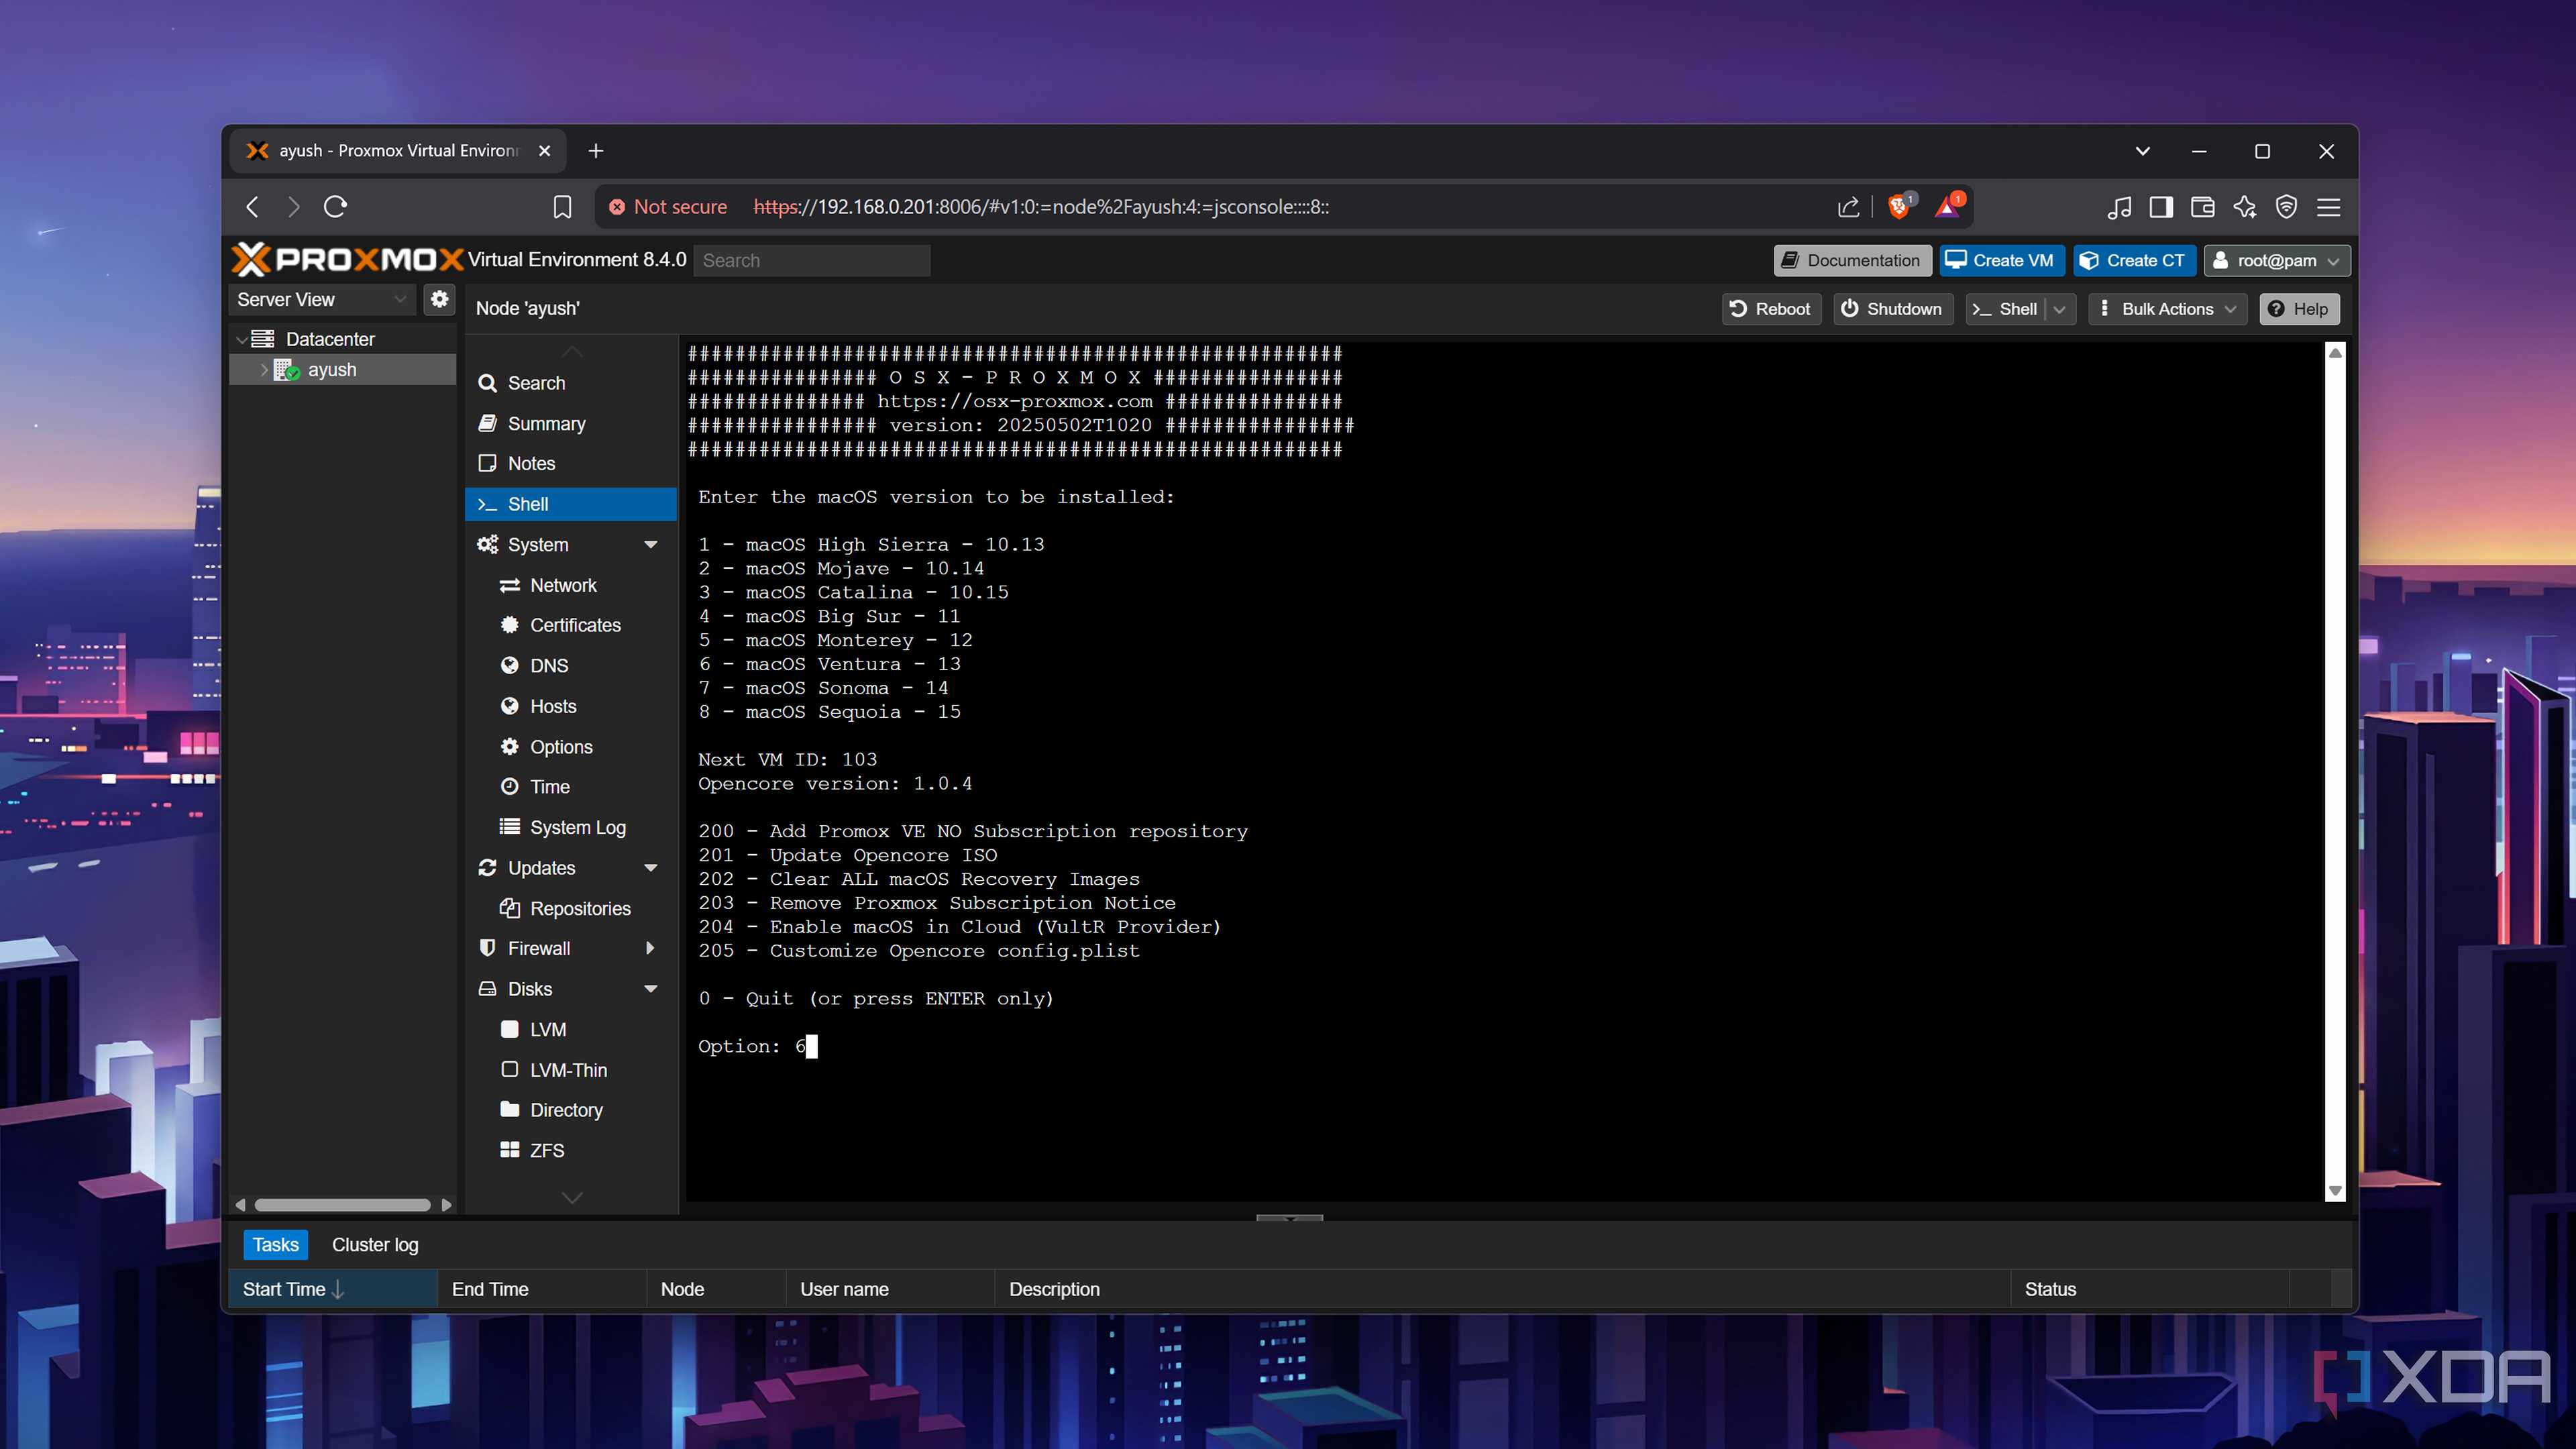Open Network settings item
This screenshot has width=2576, height=1449.
coord(570,585)
